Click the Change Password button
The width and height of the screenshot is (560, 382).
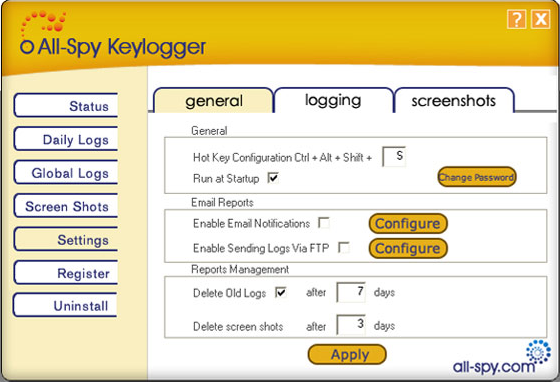477,177
